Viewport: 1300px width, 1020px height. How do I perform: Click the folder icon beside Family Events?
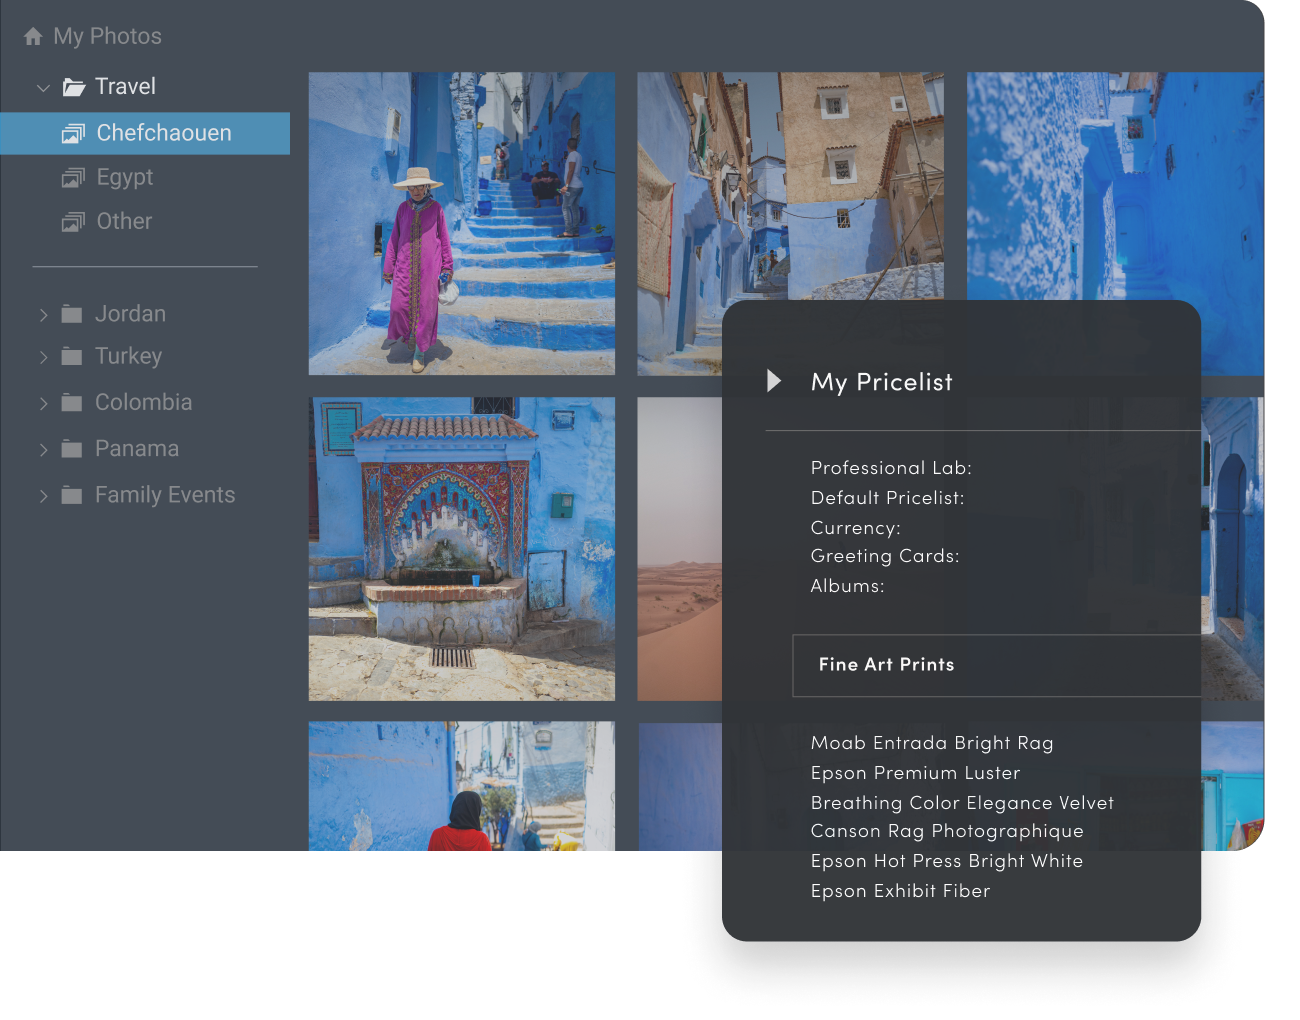(71, 494)
